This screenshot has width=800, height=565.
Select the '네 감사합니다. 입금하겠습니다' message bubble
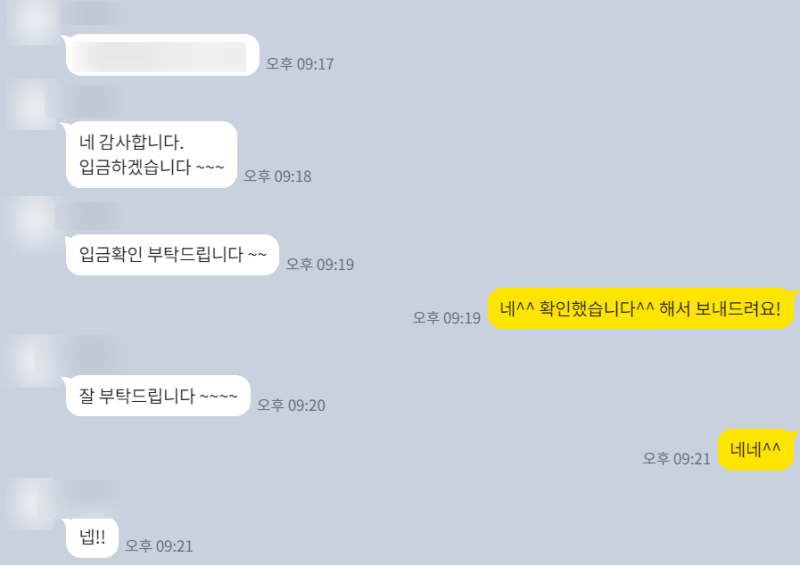(x=151, y=155)
